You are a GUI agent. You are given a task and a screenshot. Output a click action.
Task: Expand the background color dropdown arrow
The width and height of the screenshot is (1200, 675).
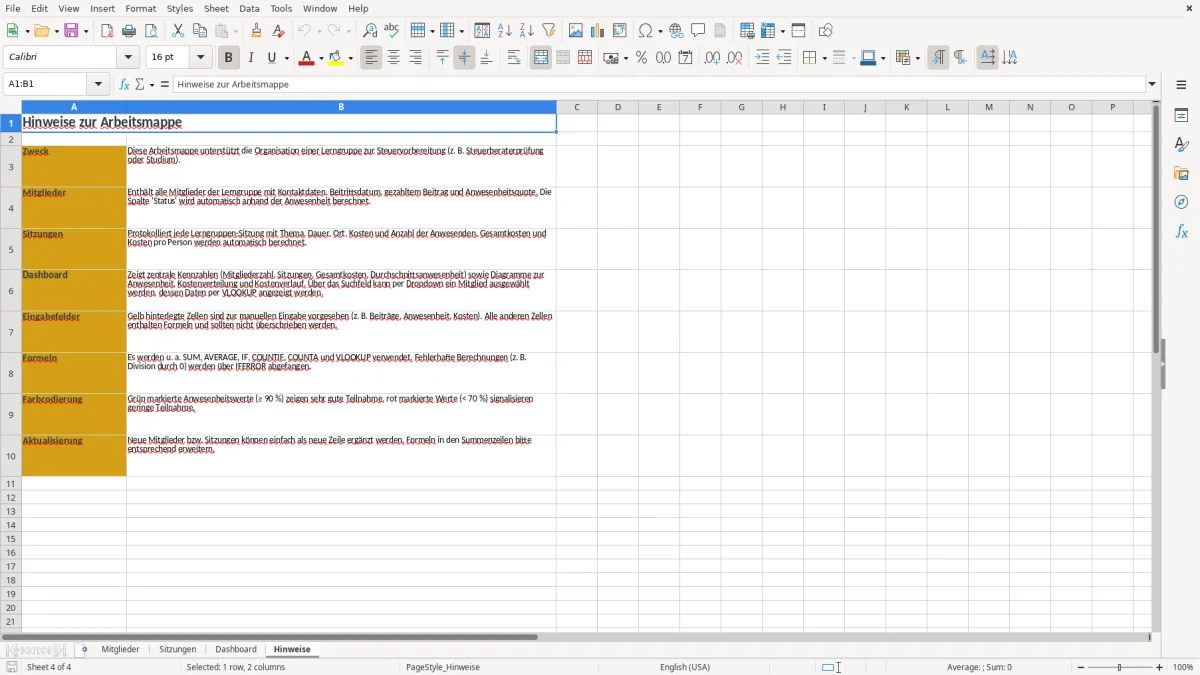coord(350,58)
